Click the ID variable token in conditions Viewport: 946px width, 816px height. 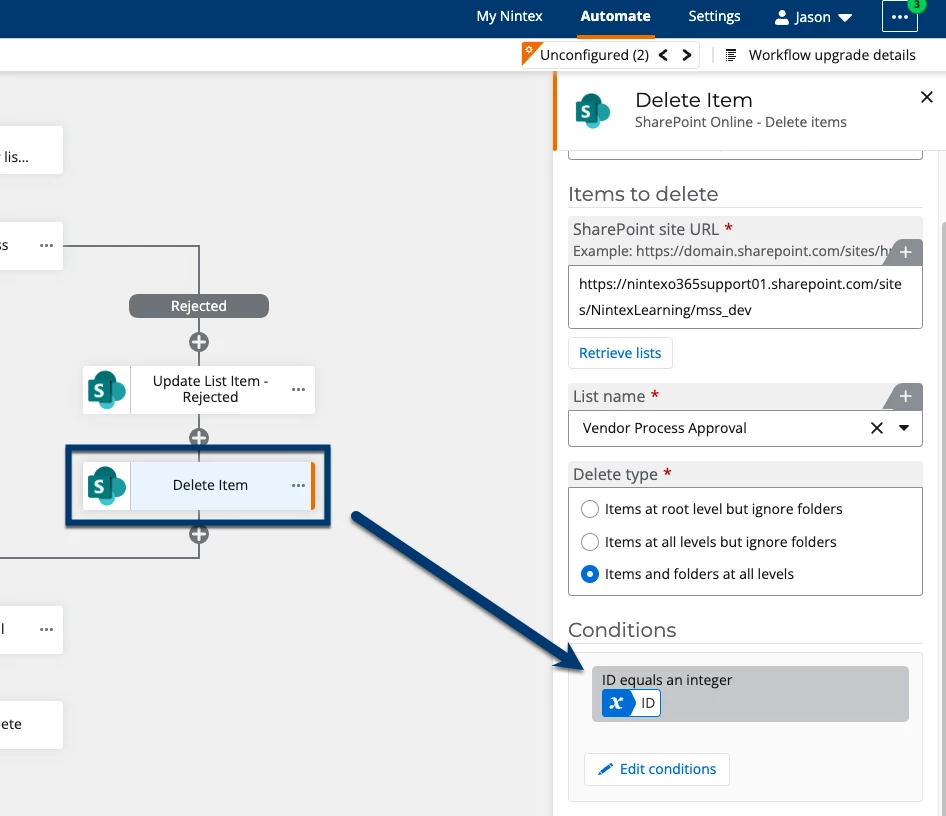[x=631, y=703]
